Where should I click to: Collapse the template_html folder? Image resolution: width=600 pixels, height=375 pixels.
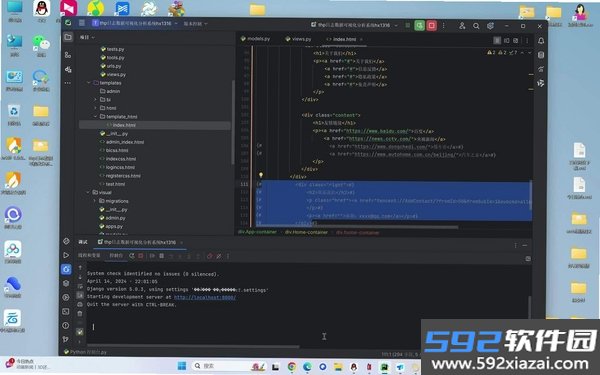tap(96, 116)
